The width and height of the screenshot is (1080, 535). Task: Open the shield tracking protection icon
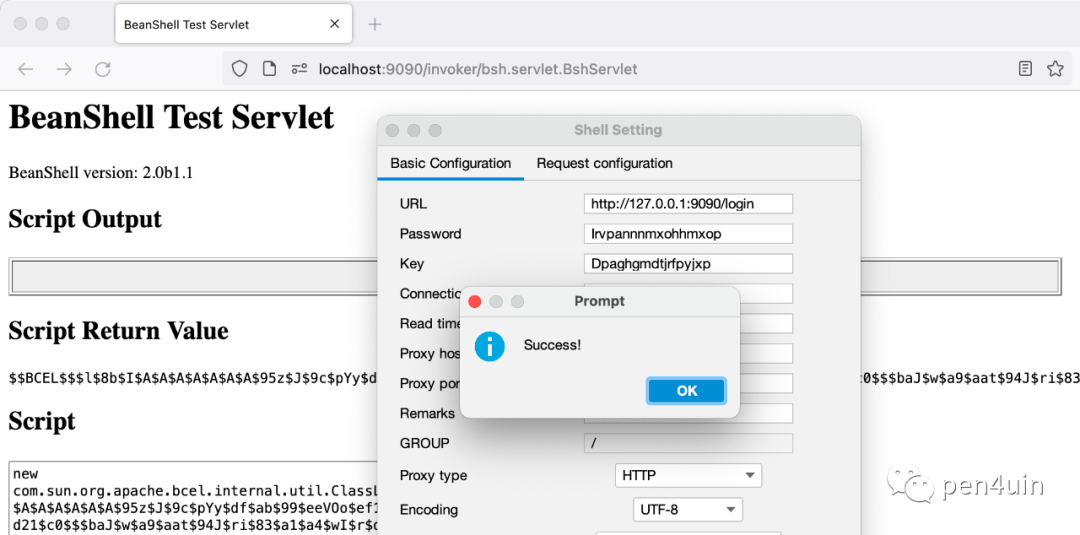point(239,69)
